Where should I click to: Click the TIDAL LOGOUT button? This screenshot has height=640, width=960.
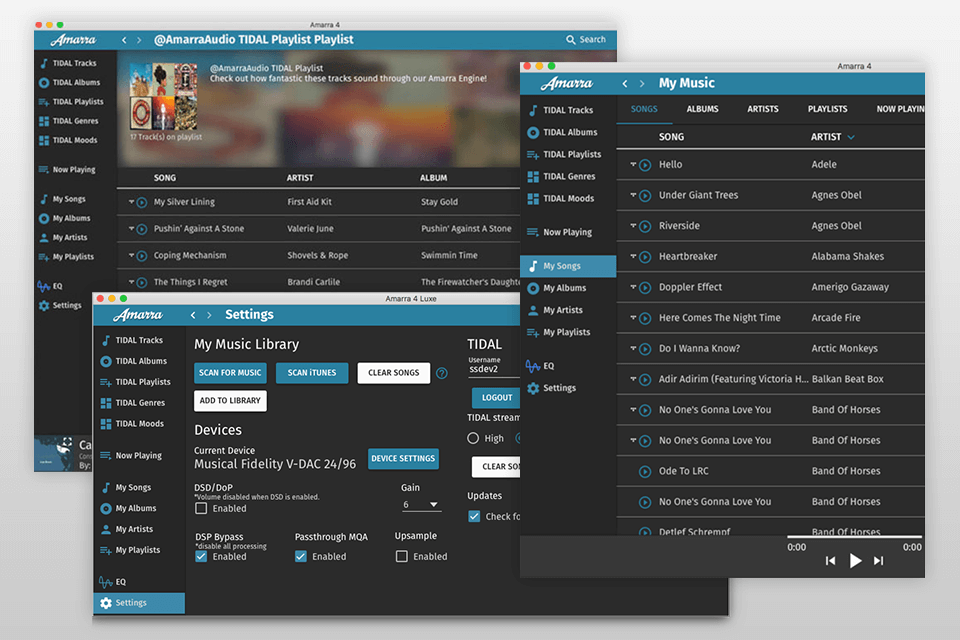coord(496,397)
